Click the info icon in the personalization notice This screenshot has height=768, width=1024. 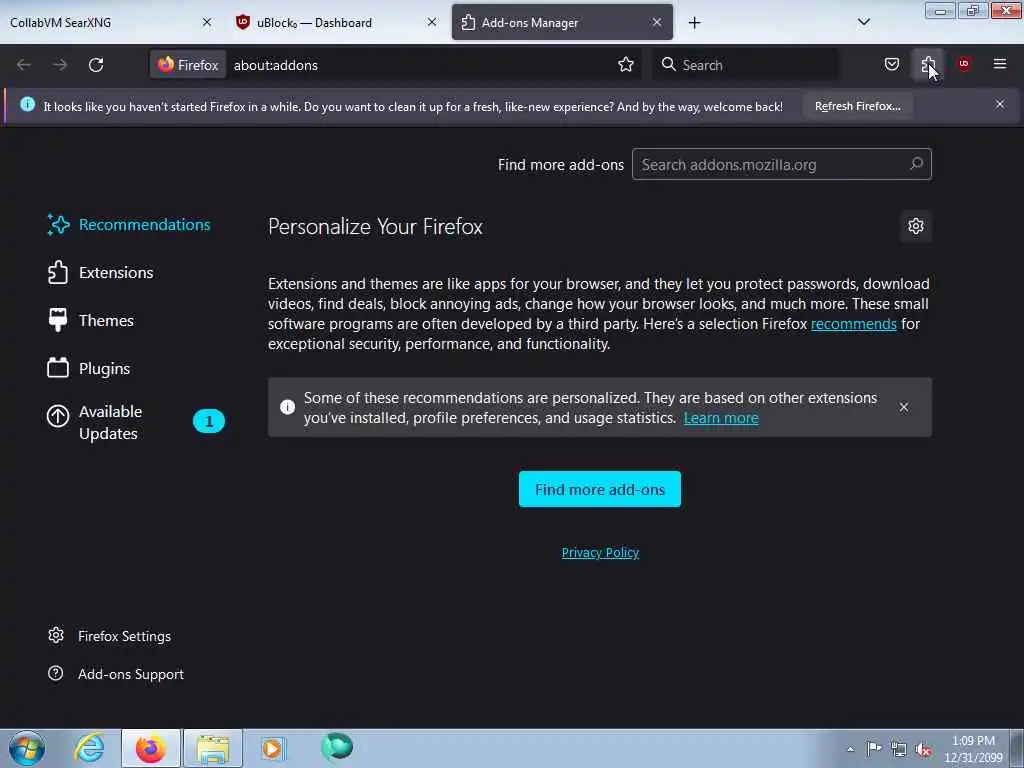287,408
